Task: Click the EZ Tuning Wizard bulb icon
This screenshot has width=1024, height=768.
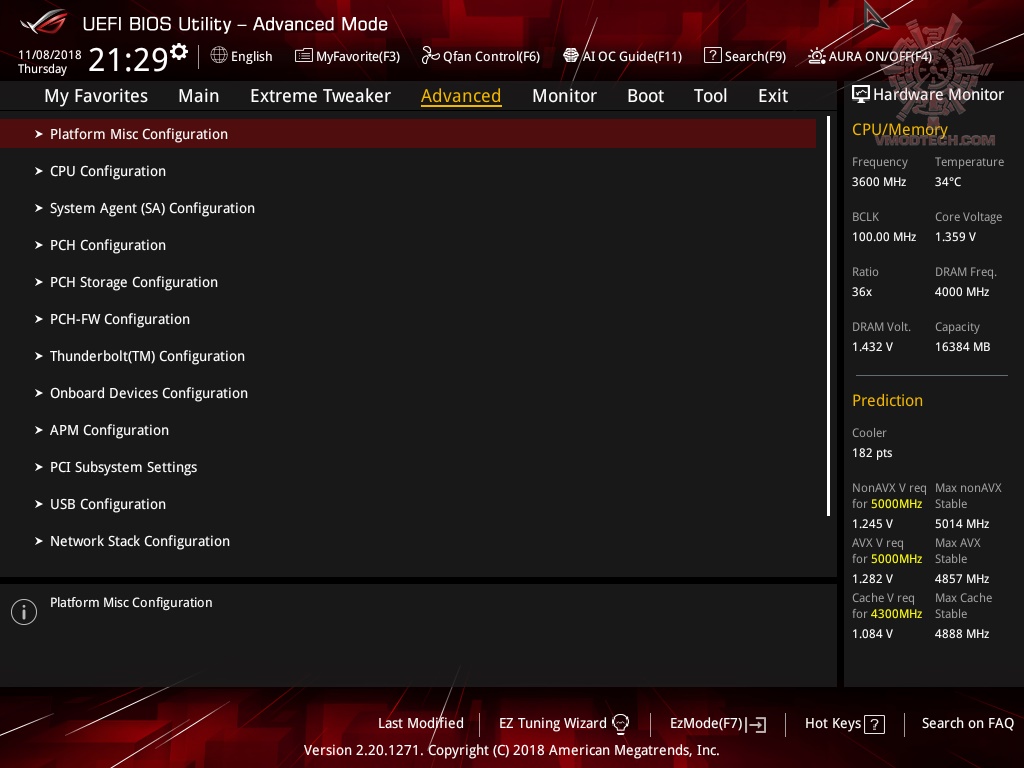Action: [x=620, y=724]
